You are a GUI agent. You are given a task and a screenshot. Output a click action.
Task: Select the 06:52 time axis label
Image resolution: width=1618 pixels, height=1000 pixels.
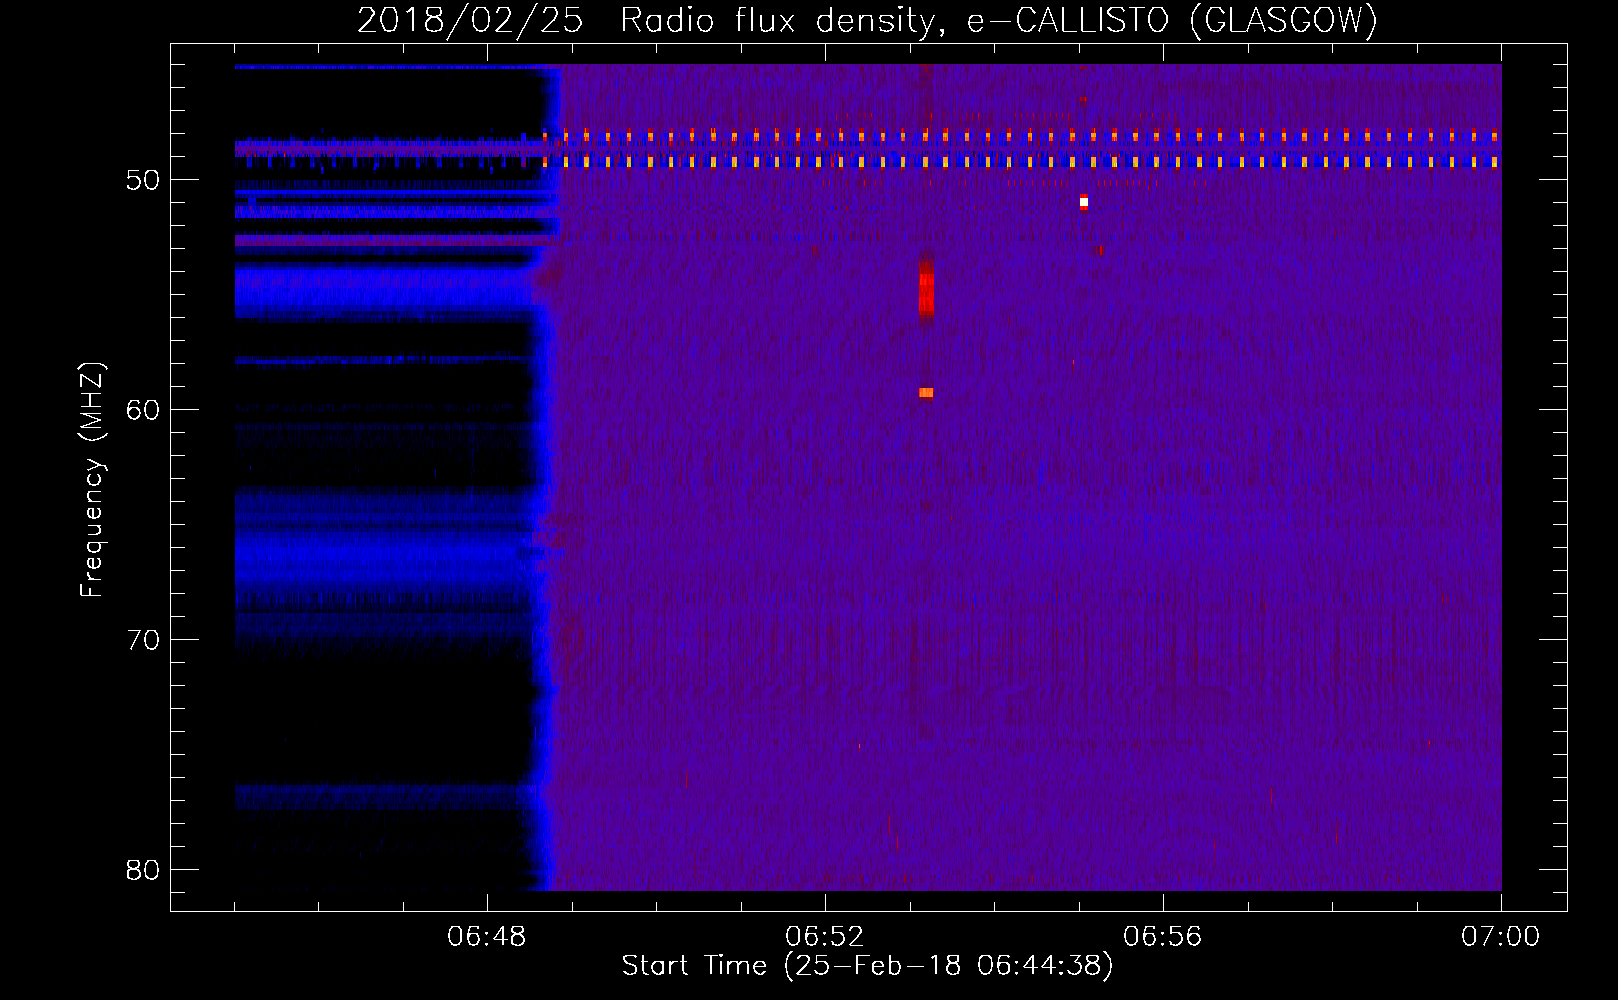pyautogui.click(x=824, y=937)
